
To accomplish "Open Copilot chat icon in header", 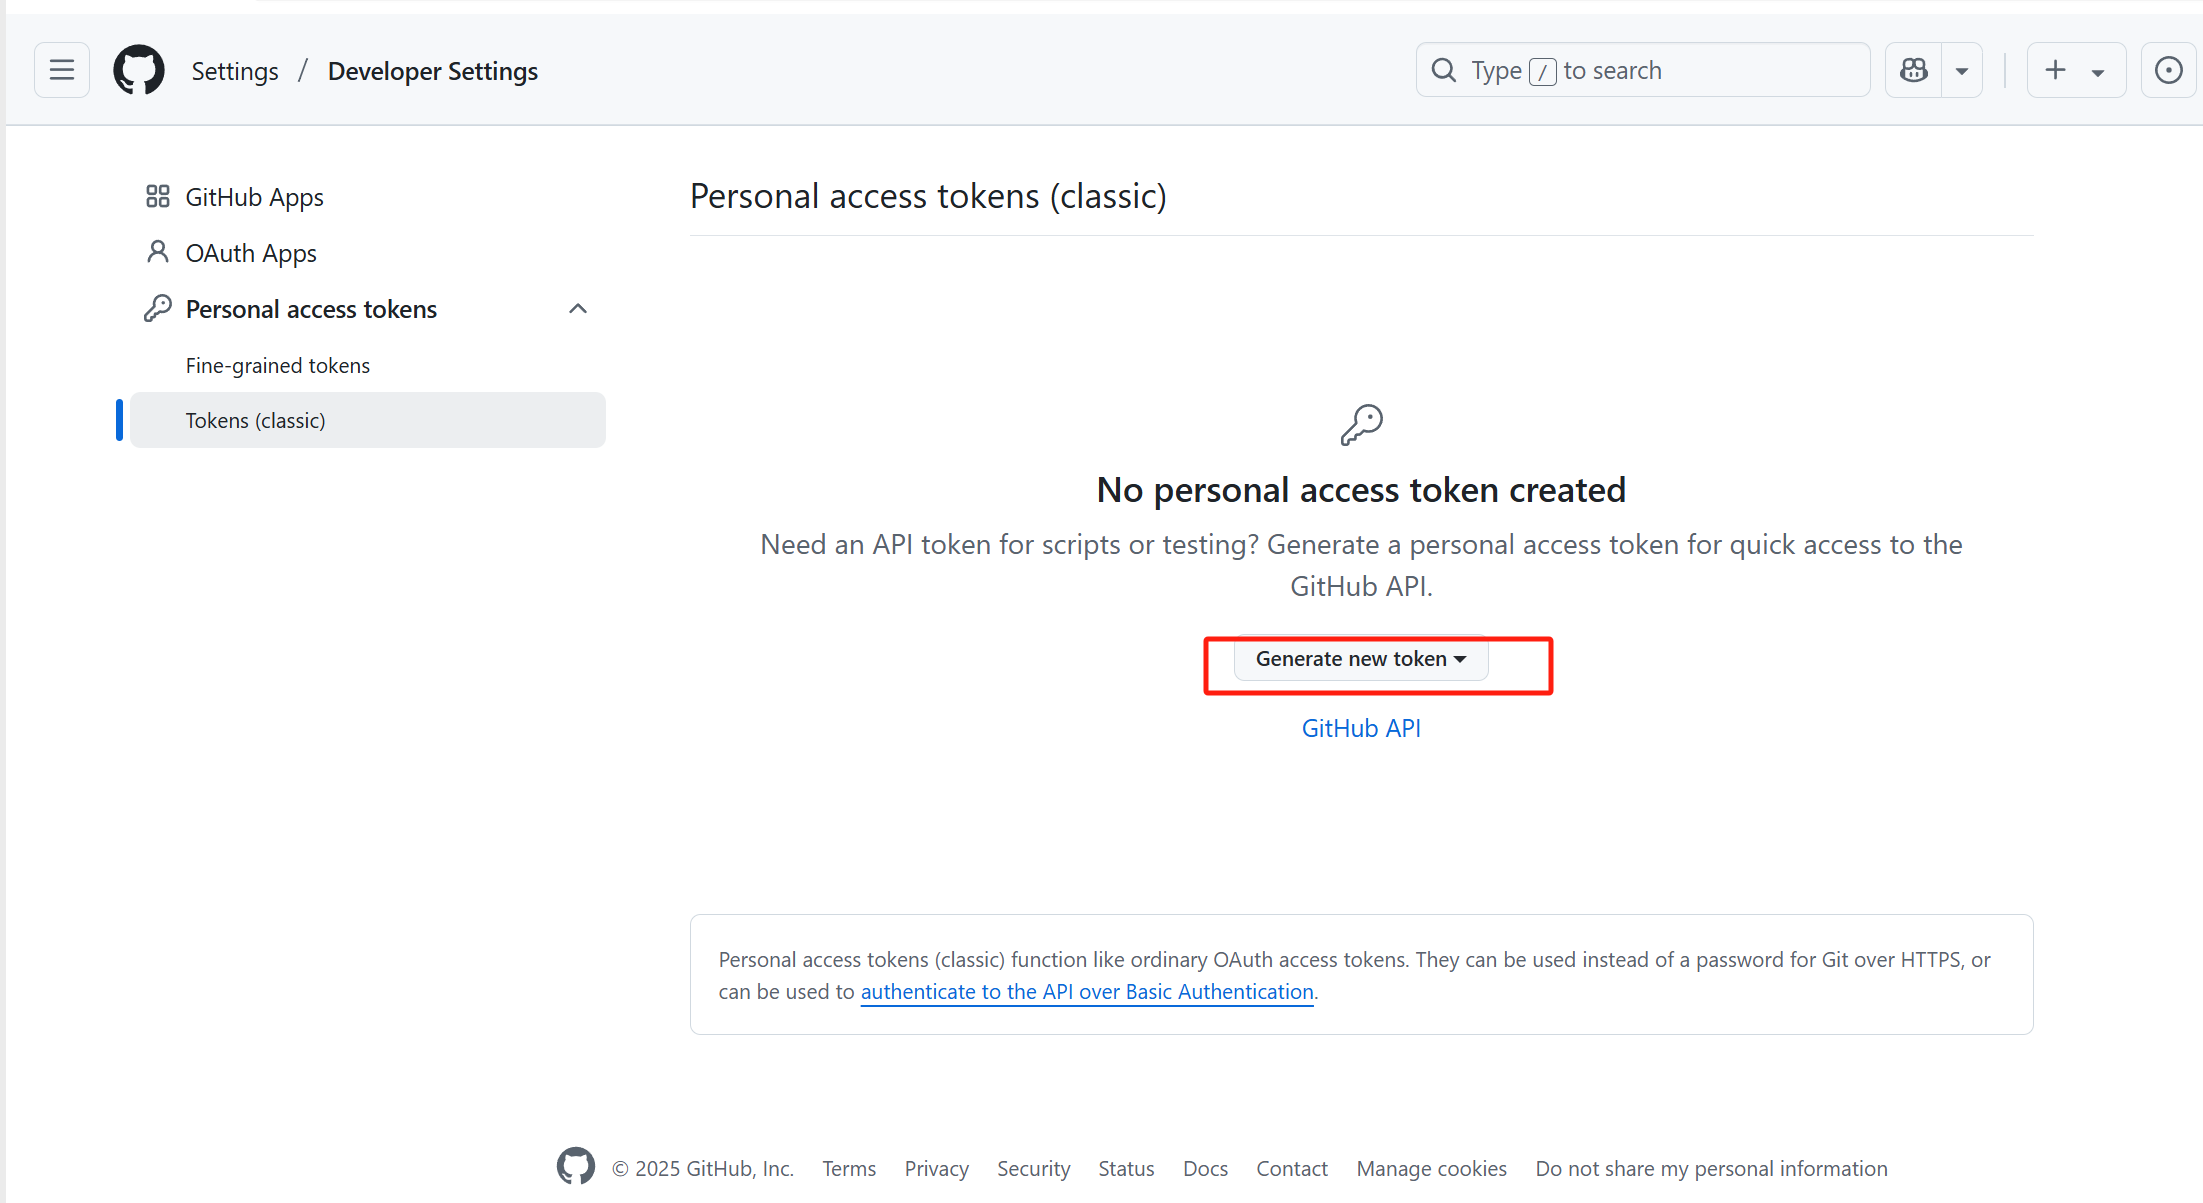I will pyautogui.click(x=1913, y=70).
